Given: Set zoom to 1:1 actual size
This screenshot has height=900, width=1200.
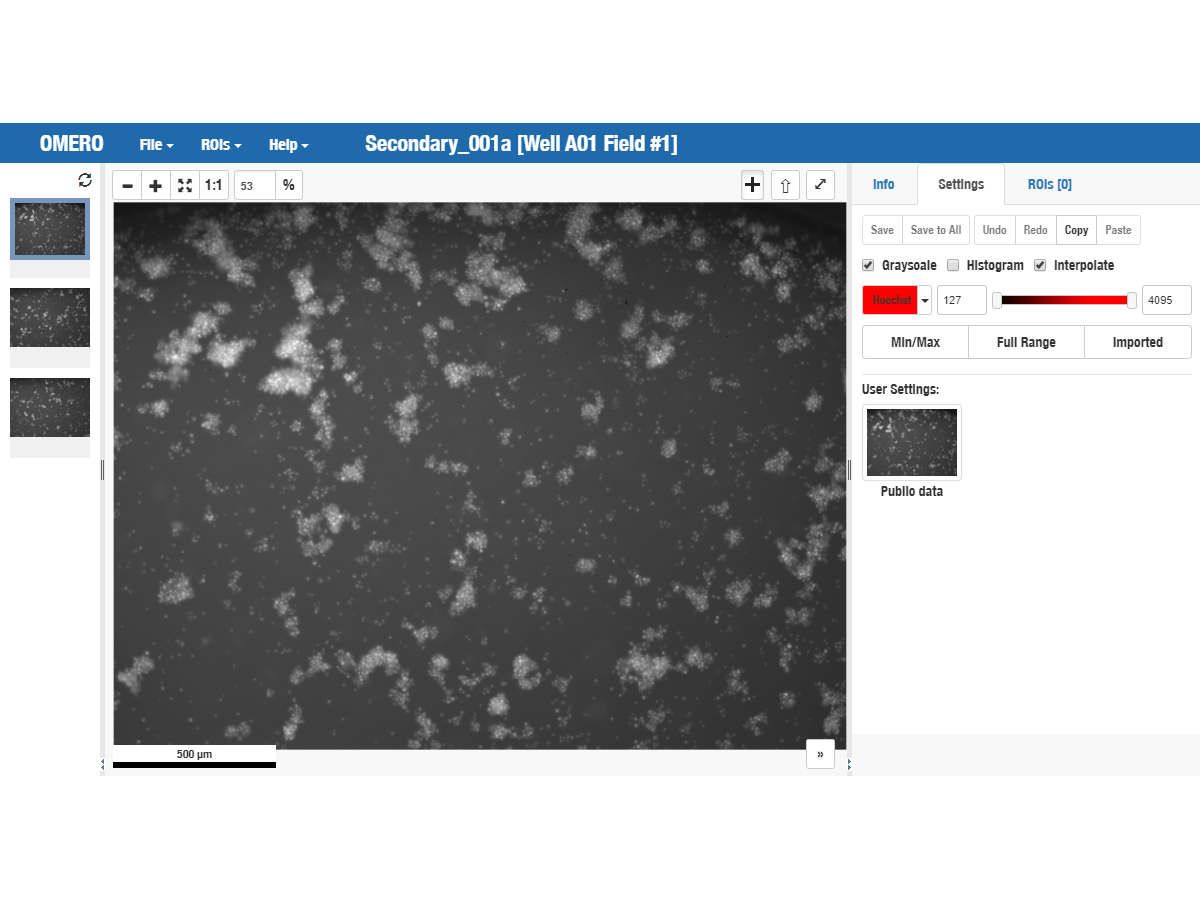Looking at the screenshot, I should tap(213, 185).
